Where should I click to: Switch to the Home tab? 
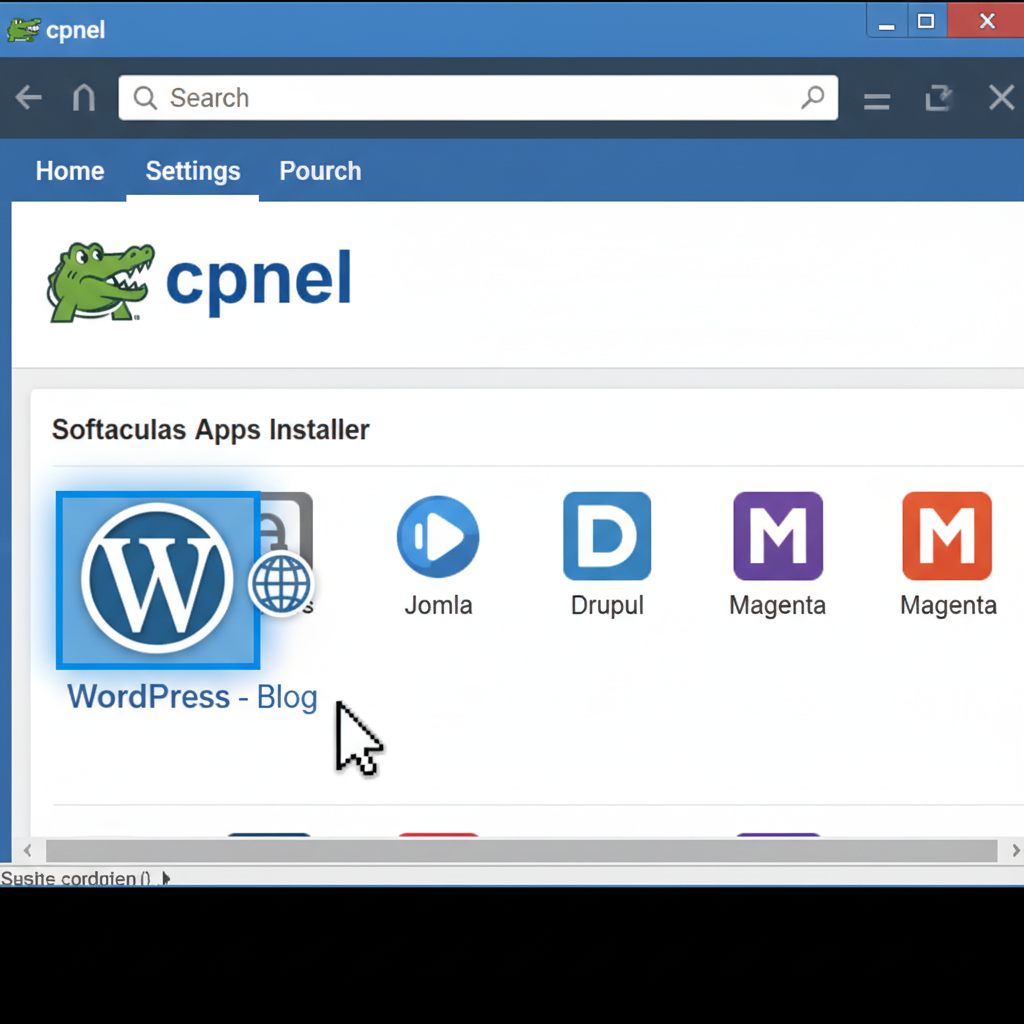(x=70, y=171)
